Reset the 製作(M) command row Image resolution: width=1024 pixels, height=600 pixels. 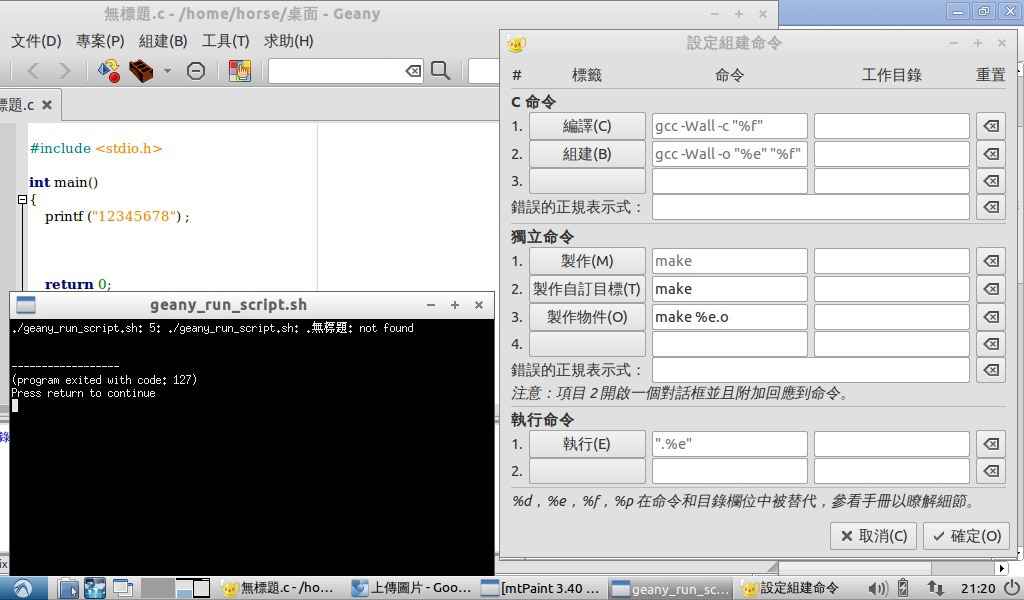(991, 261)
